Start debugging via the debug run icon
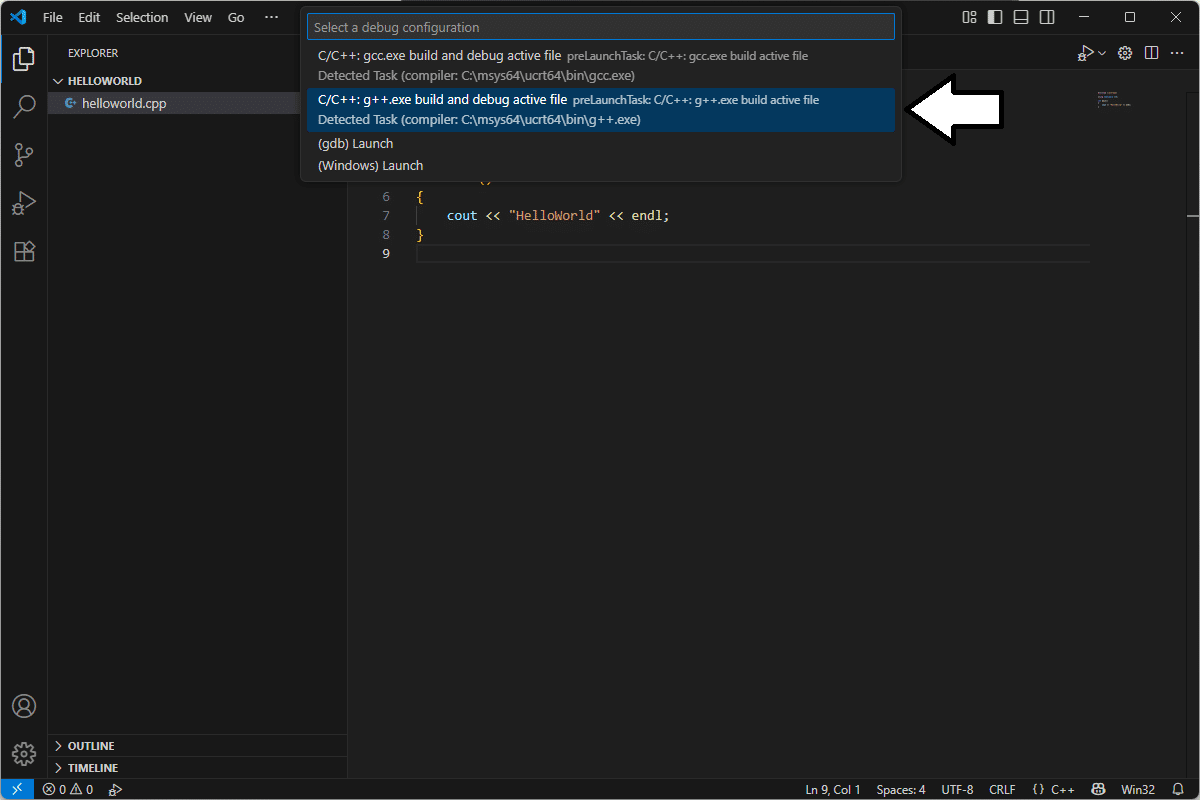The width and height of the screenshot is (1200, 800). coord(1086,53)
